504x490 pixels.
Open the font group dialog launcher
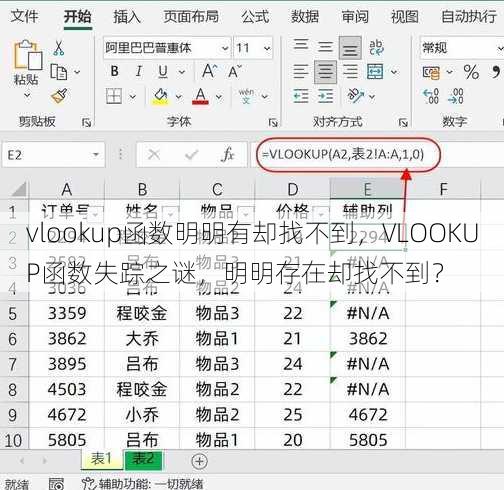click(273, 123)
